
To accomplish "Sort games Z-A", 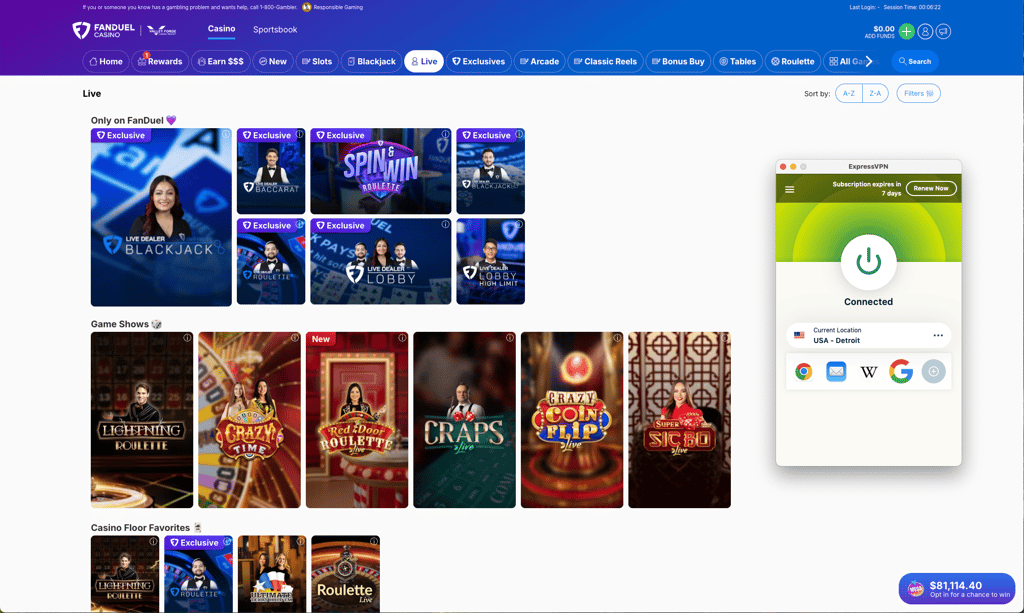I will 875,93.
